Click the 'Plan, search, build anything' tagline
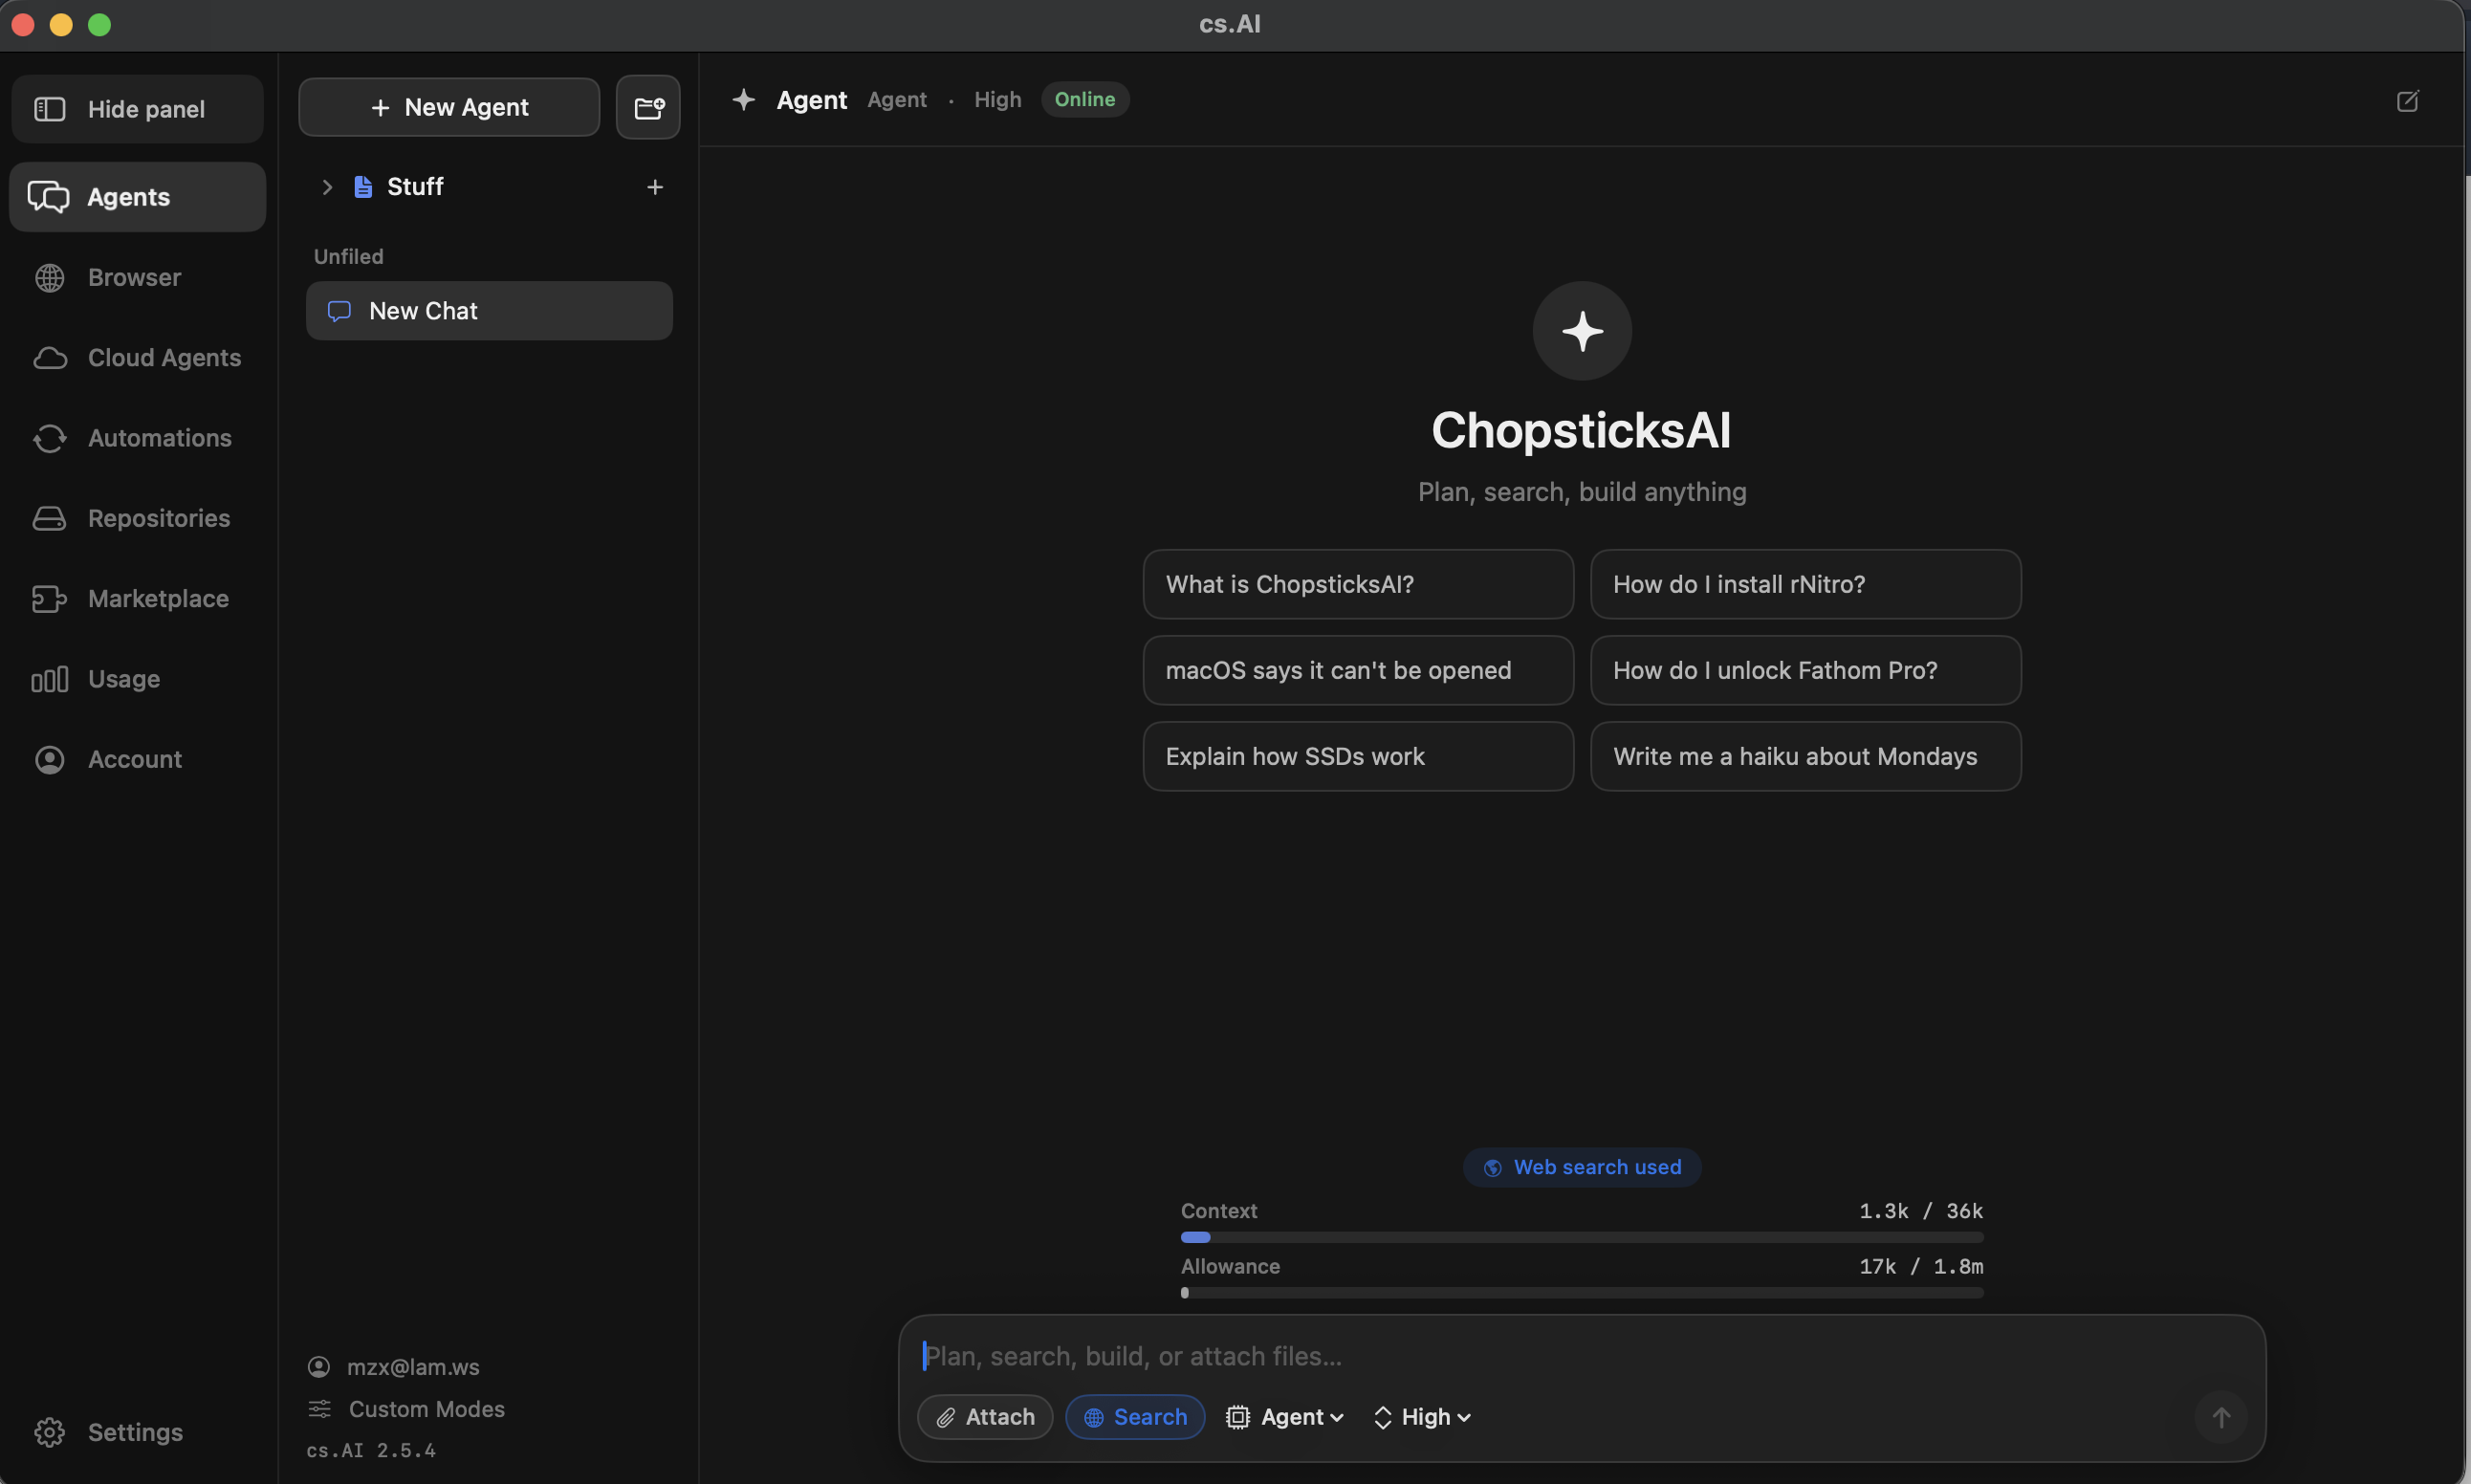 coord(1582,492)
